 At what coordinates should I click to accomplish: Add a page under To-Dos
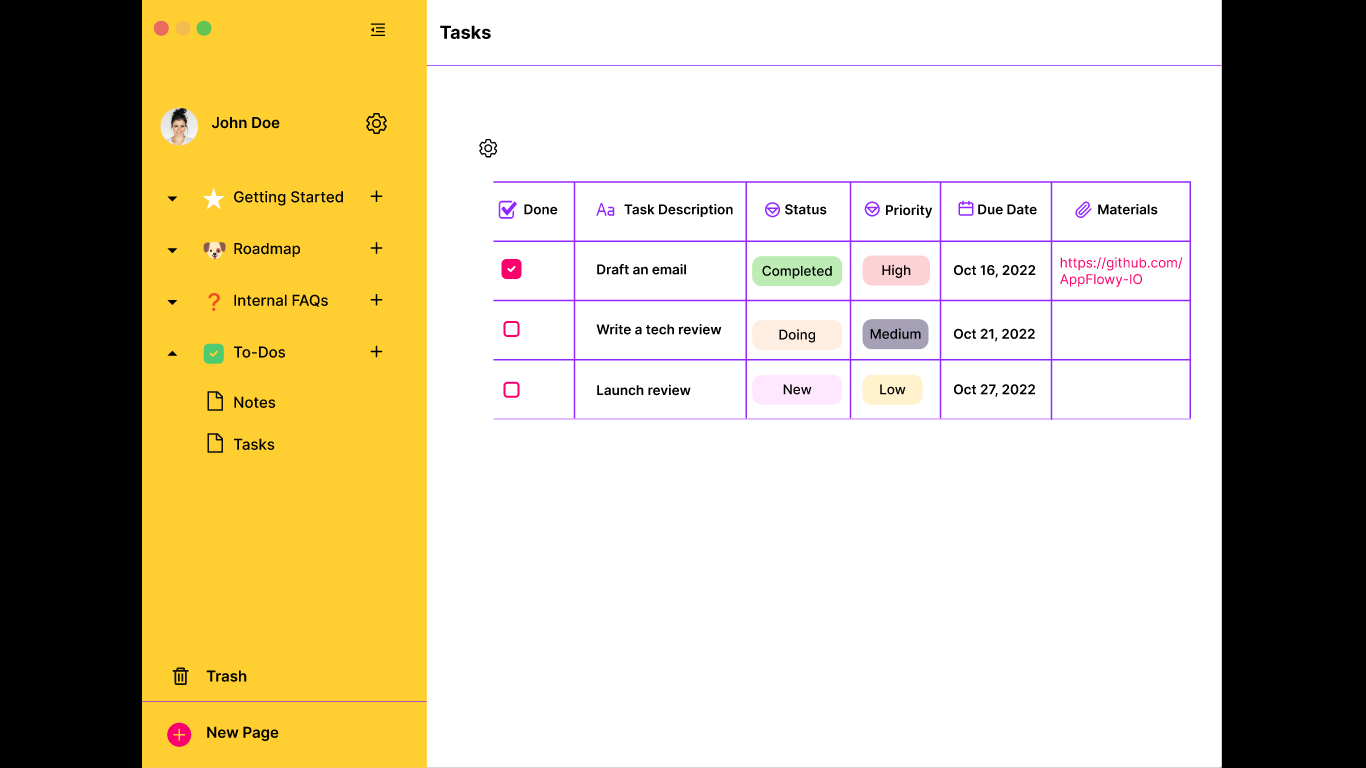[x=376, y=351]
